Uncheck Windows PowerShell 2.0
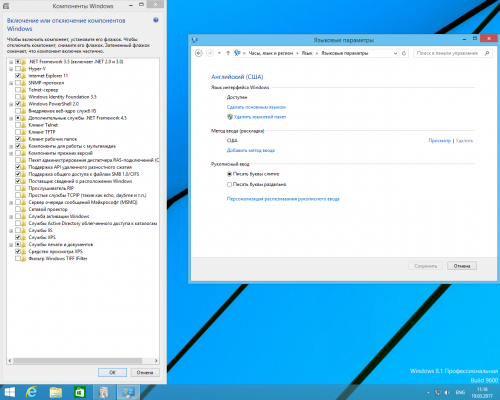 (18, 104)
